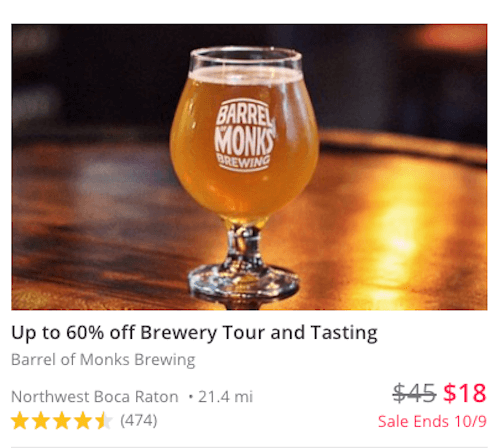The width and height of the screenshot is (500, 448).
Task: Select the second gold rating star
Action: tap(41, 421)
